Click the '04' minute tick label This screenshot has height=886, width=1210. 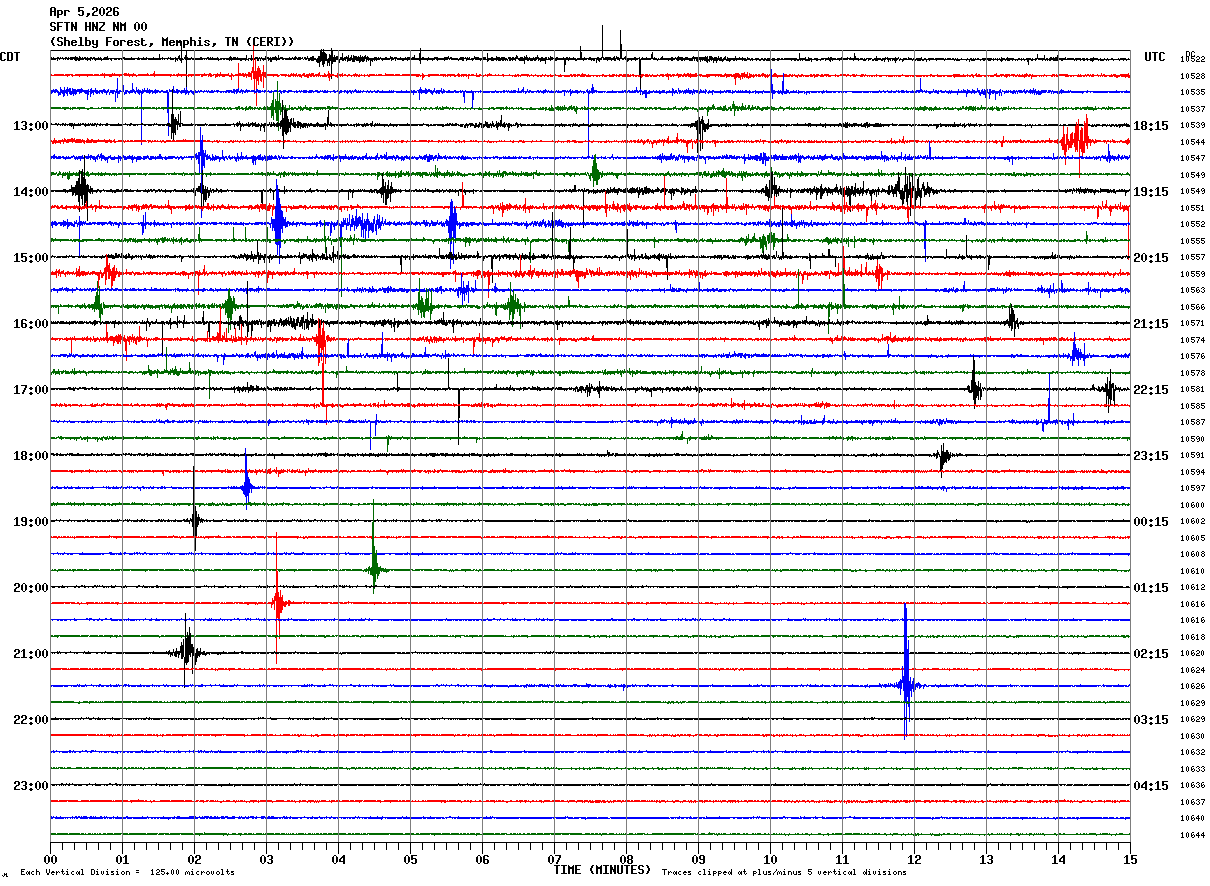tap(338, 859)
